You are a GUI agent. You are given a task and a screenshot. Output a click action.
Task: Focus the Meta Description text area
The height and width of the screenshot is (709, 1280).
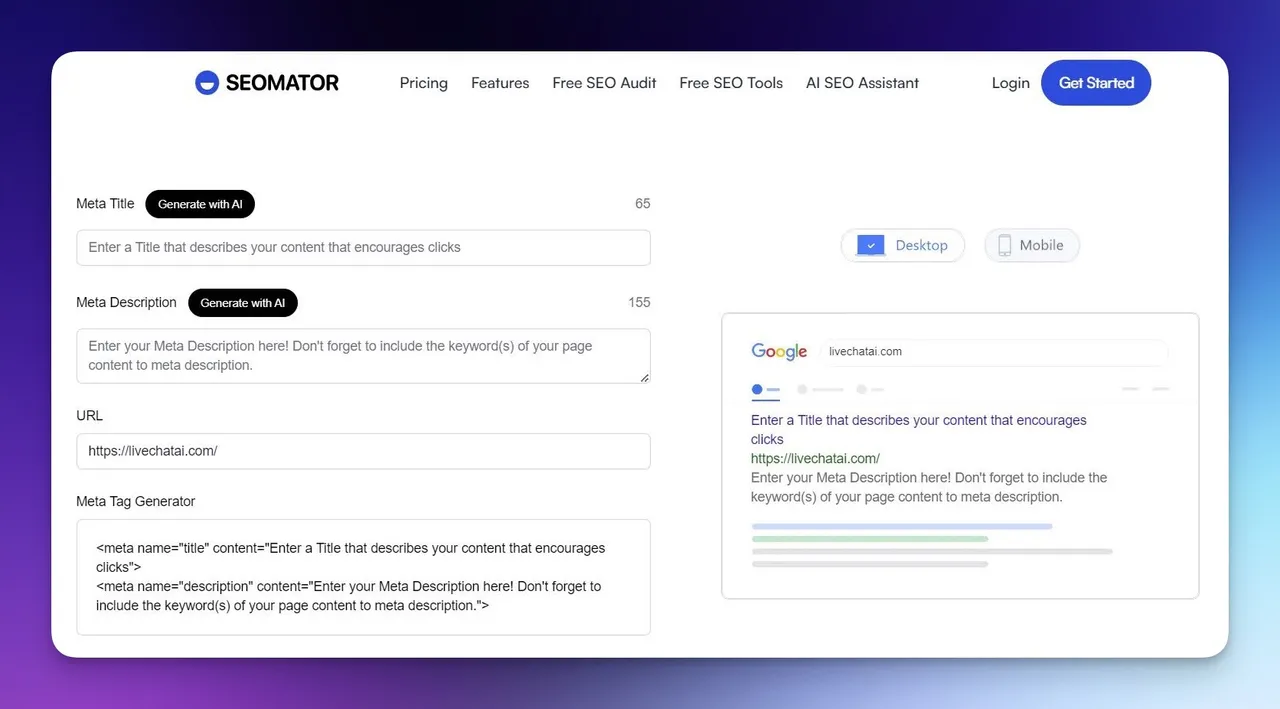point(363,356)
